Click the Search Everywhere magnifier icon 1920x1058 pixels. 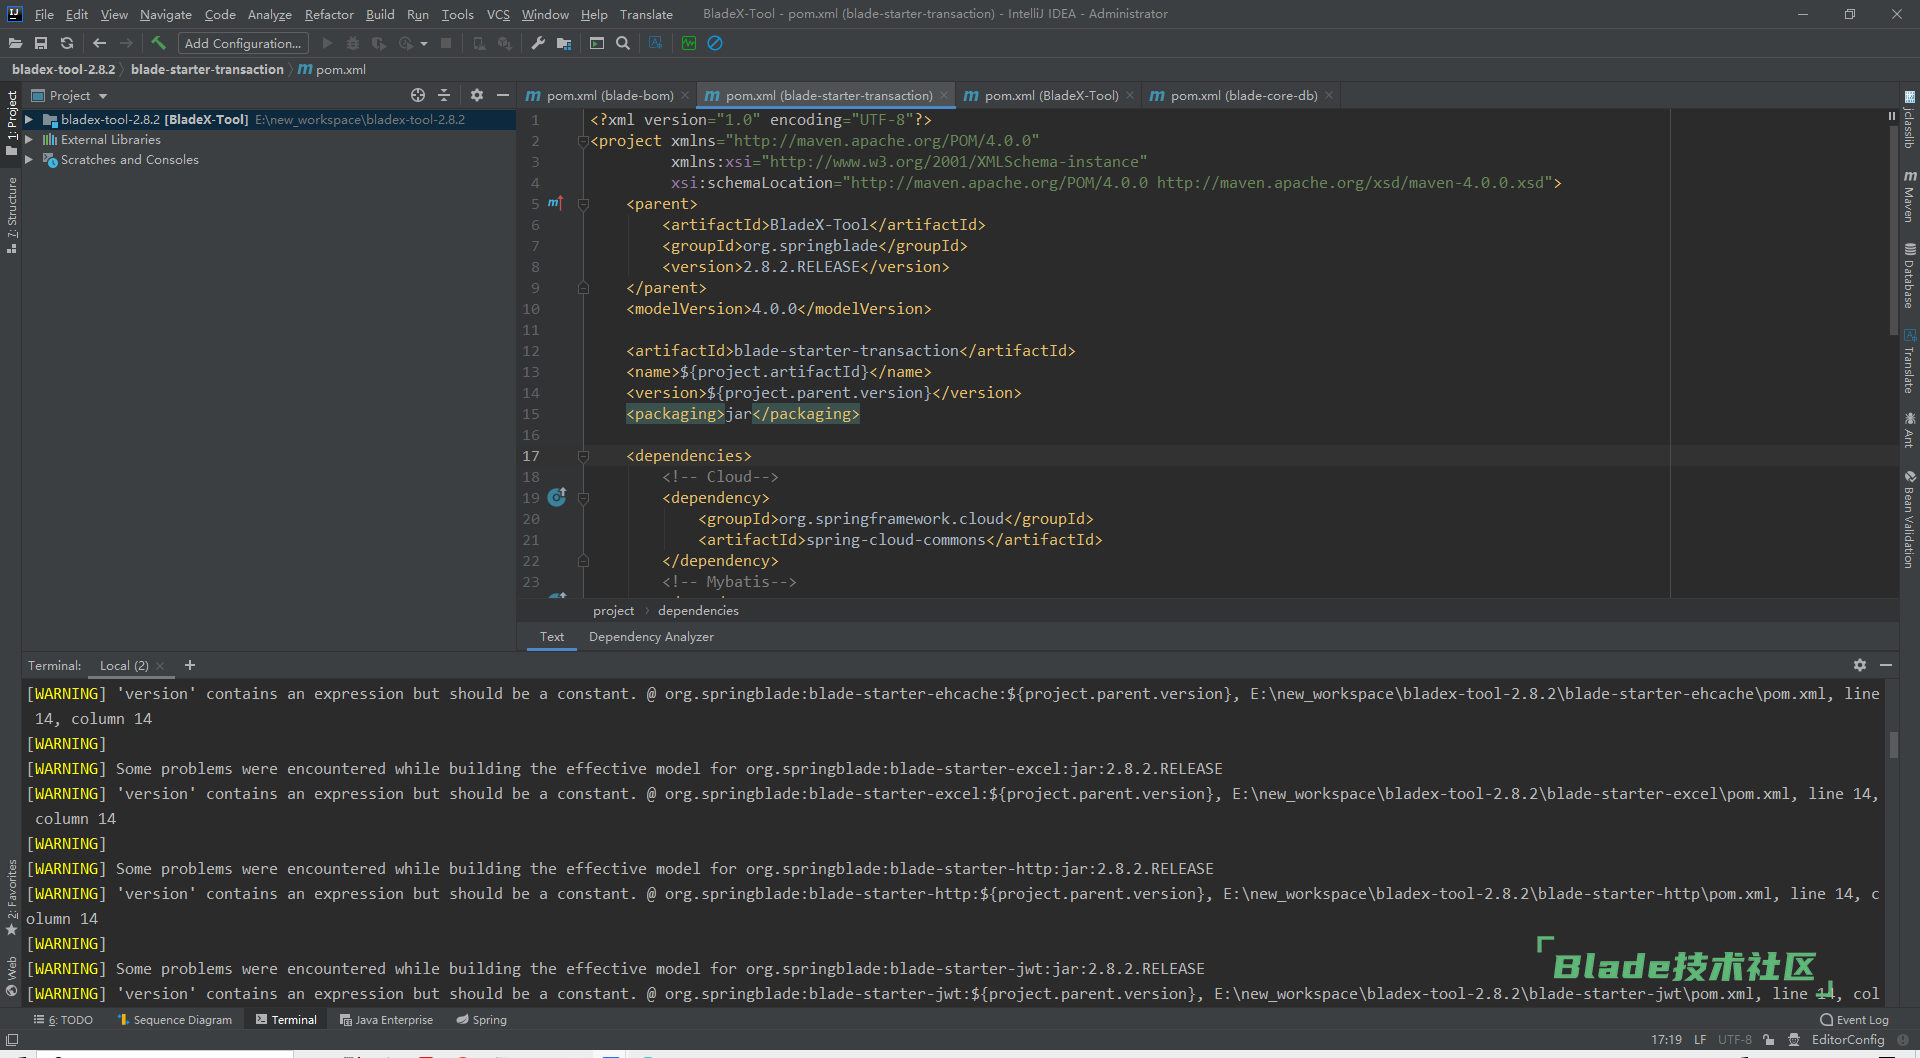pyautogui.click(x=623, y=43)
